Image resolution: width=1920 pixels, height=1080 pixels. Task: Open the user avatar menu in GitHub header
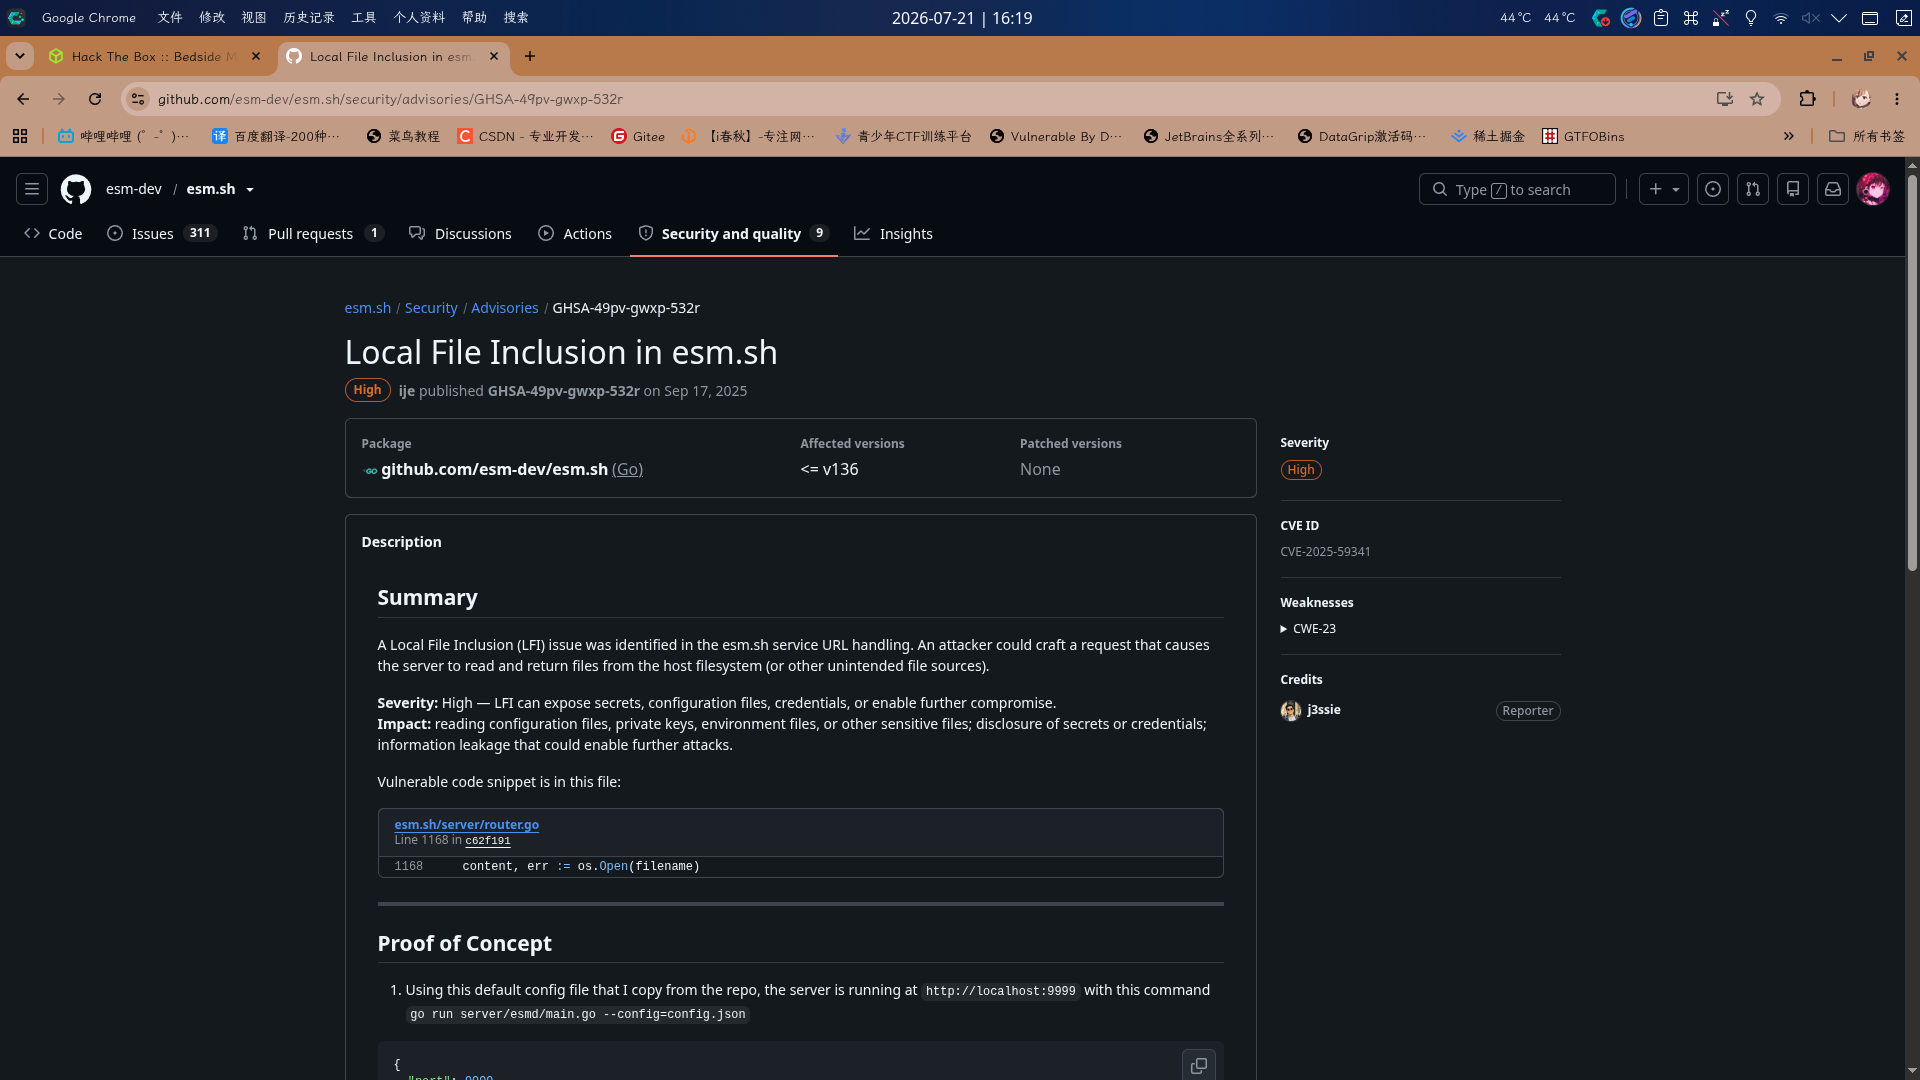point(1873,189)
